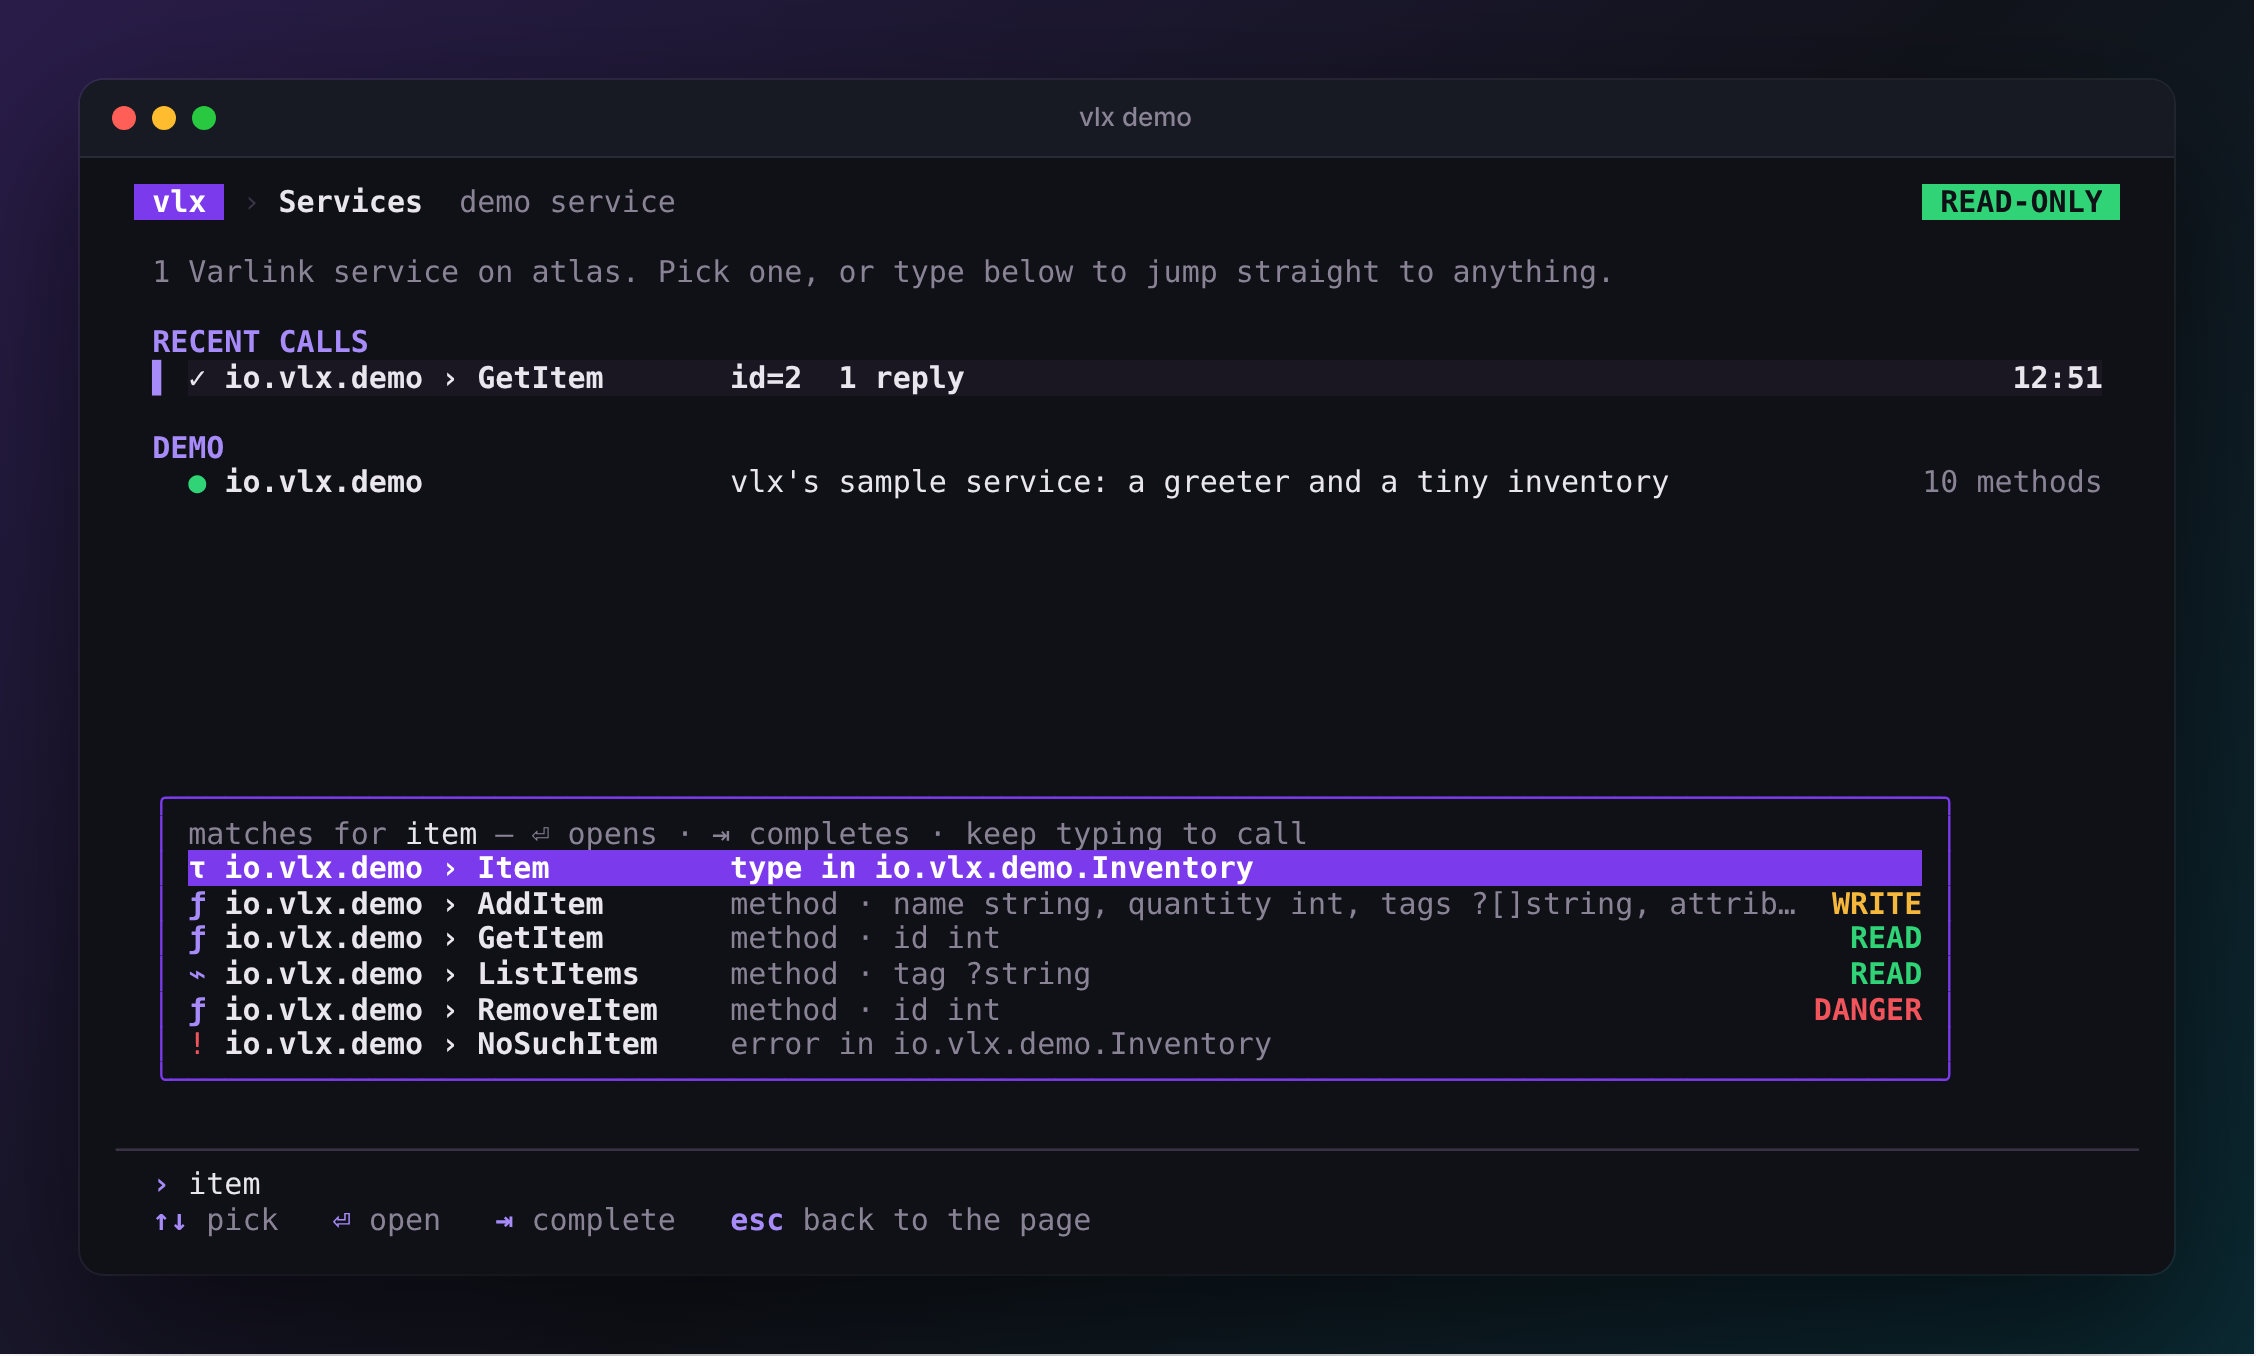Click the chevron after the vlx badge
This screenshot has height=1356, width=2256.
coord(252,203)
